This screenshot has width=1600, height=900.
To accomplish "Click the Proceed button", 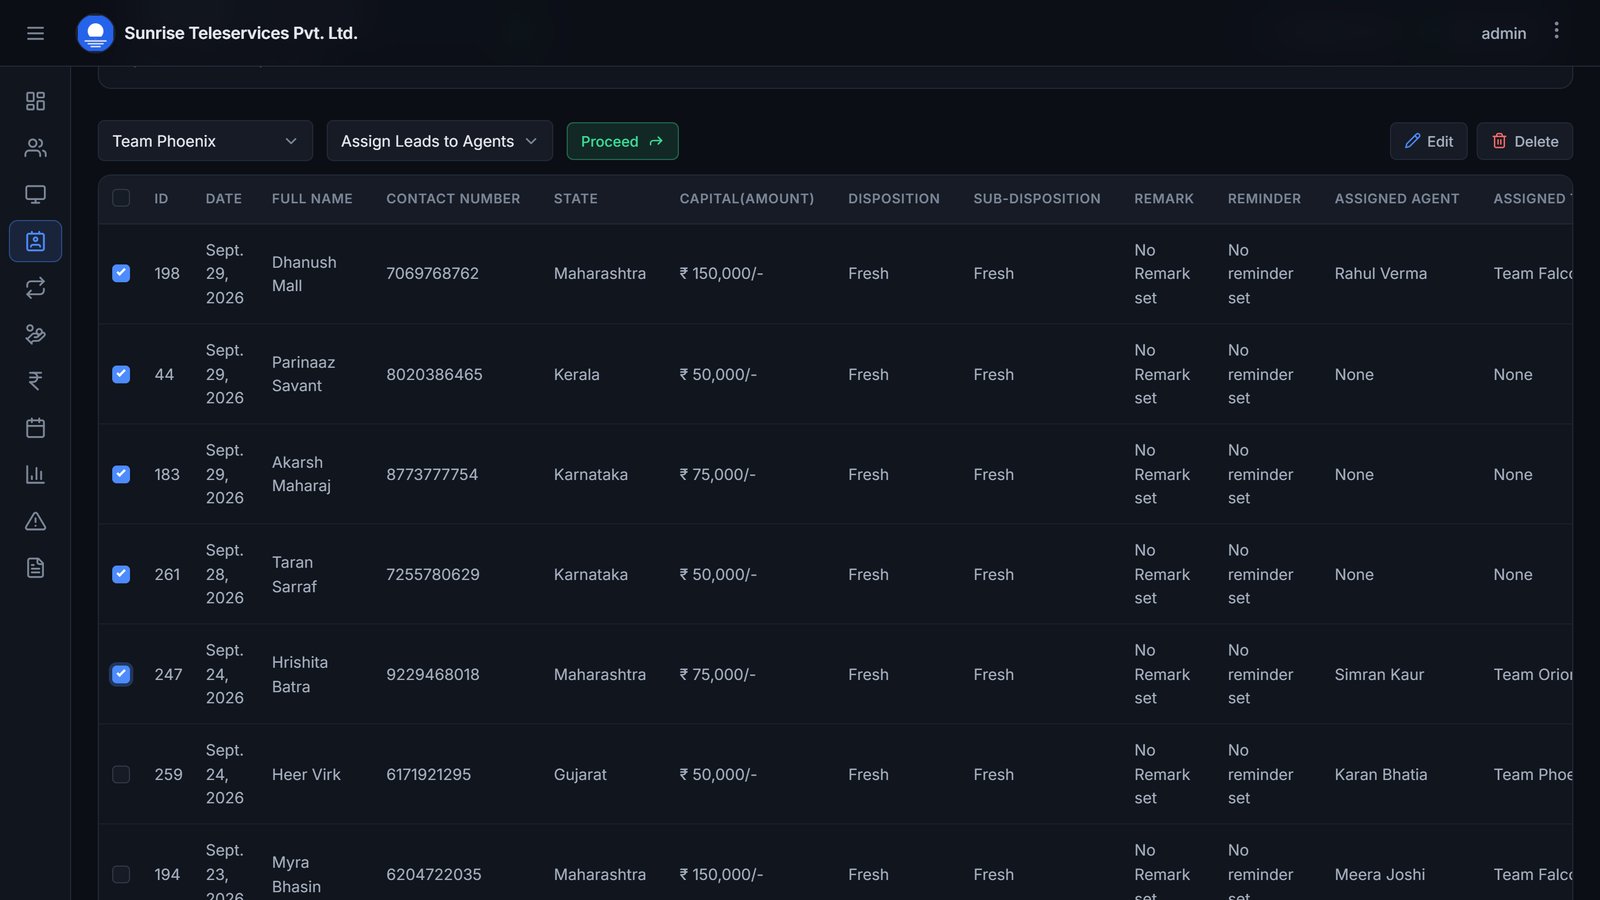I will tap(622, 141).
